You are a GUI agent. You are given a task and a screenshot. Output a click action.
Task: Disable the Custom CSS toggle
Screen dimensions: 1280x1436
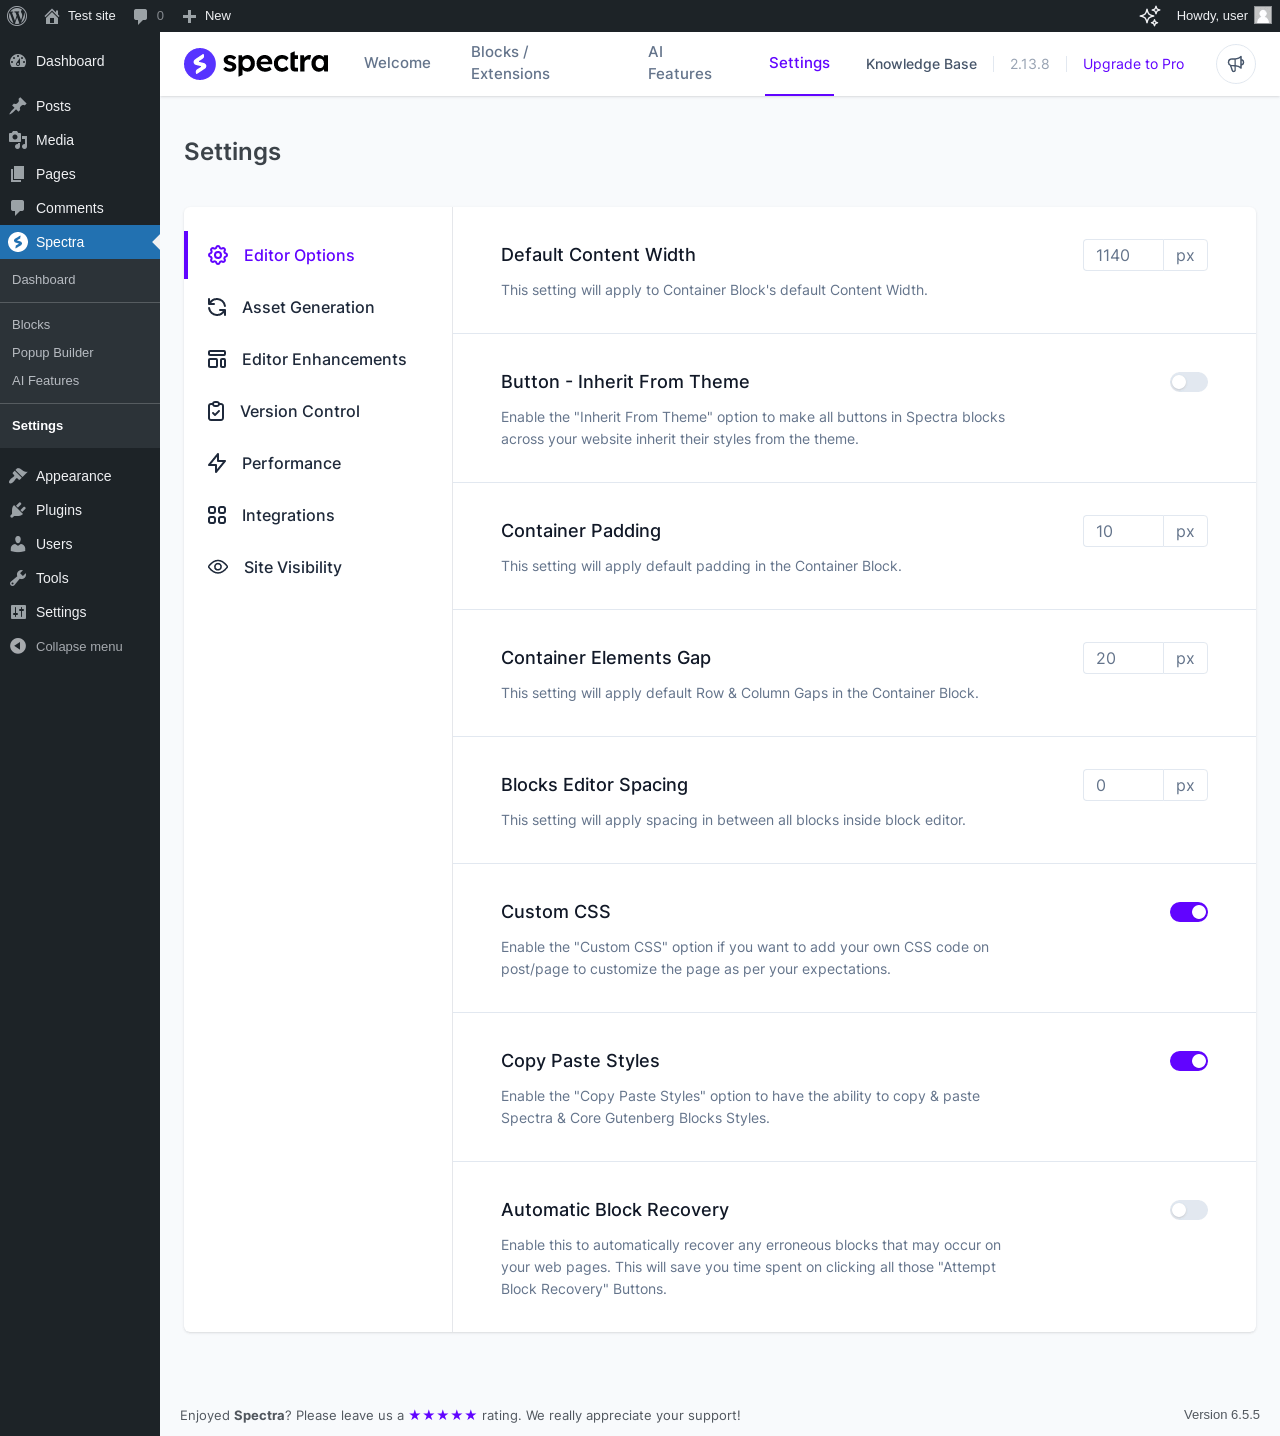click(1188, 912)
